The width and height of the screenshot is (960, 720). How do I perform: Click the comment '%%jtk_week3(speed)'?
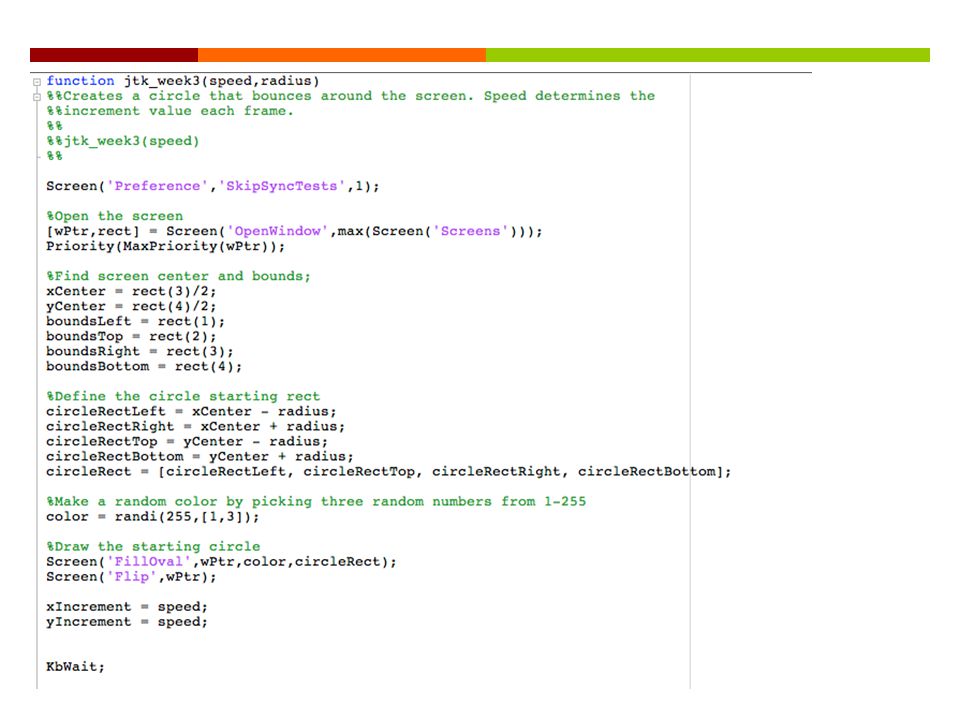[x=123, y=141]
